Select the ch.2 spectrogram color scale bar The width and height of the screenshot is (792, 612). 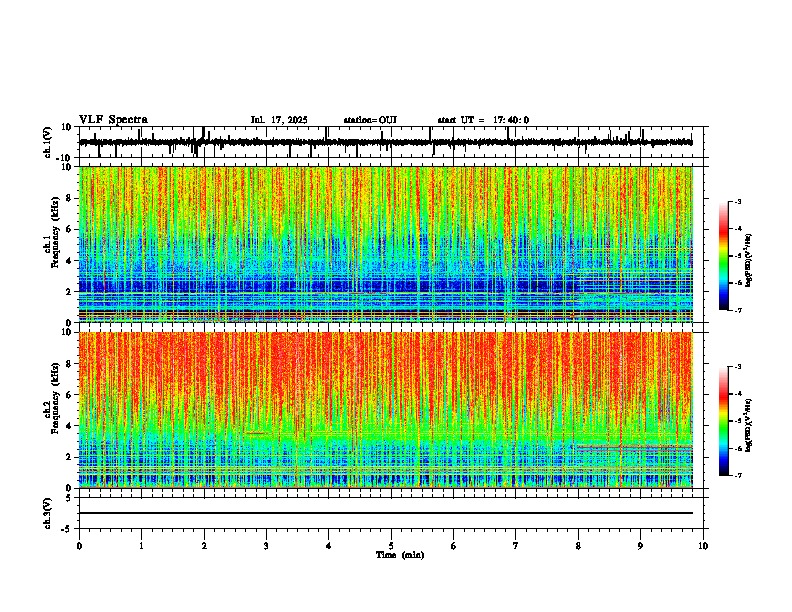coord(724,421)
